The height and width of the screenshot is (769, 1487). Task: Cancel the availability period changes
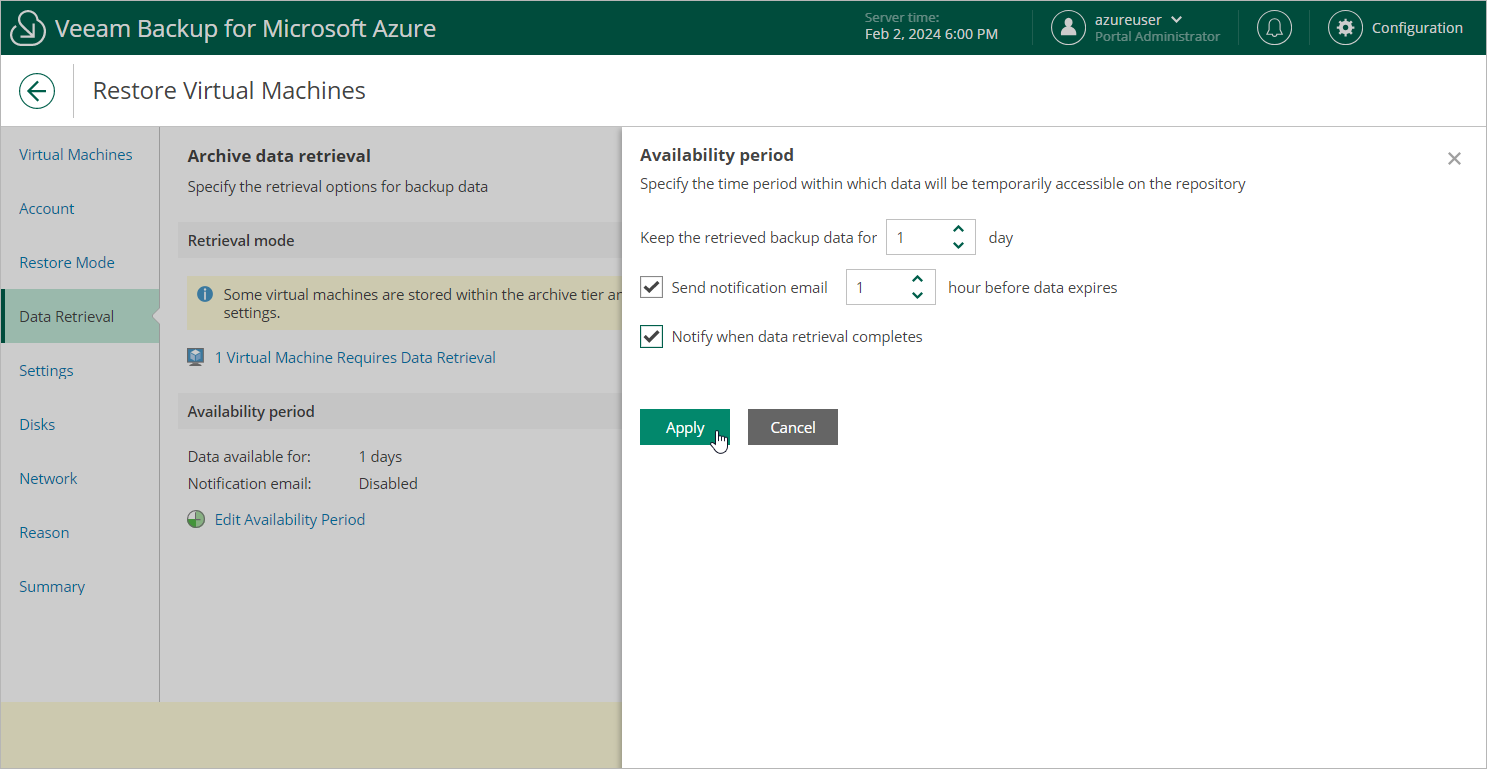[793, 427]
